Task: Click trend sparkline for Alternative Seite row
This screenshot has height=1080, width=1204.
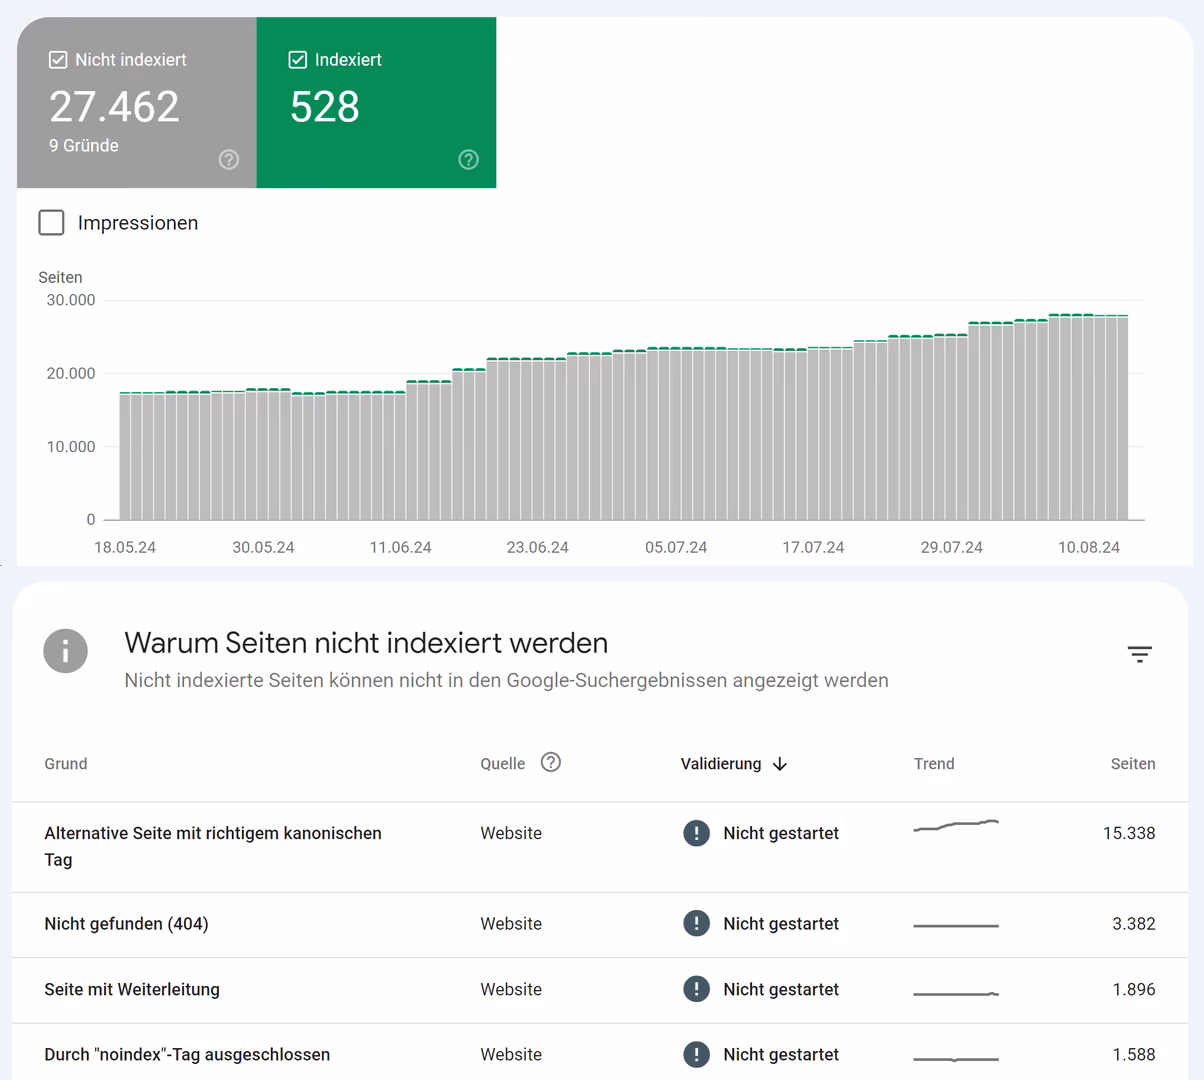Action: [x=956, y=826]
